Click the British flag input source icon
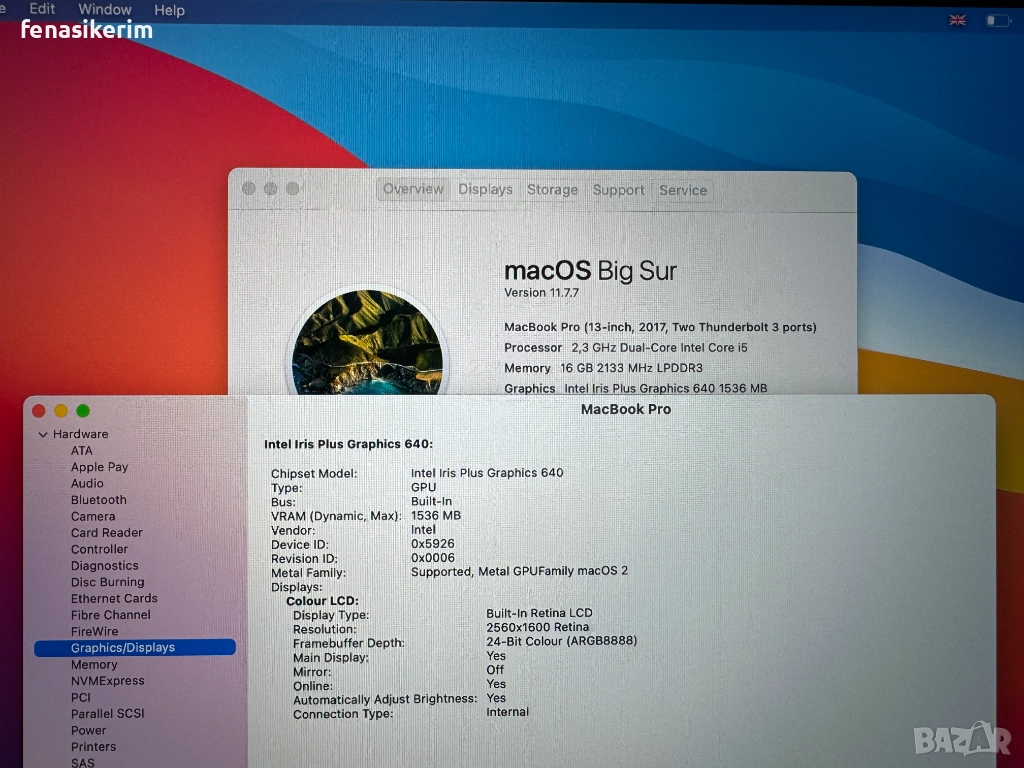This screenshot has width=1024, height=768. click(x=957, y=20)
